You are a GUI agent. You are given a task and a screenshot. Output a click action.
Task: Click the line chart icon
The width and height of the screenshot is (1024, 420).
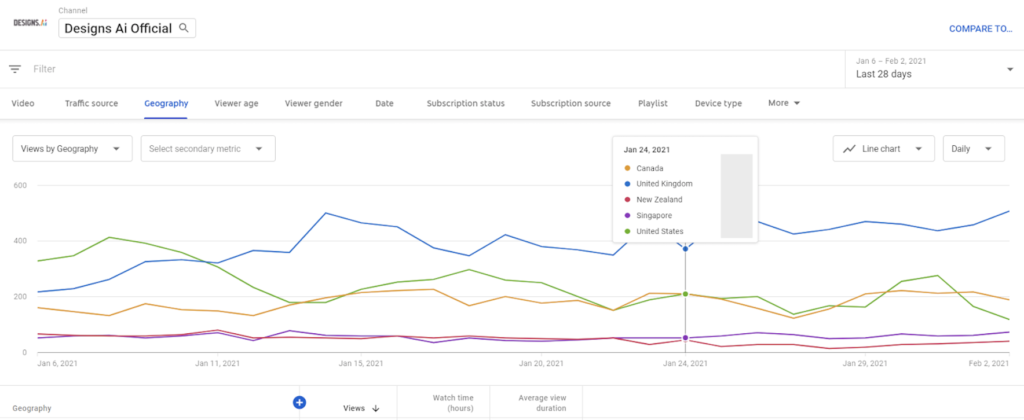coord(849,149)
